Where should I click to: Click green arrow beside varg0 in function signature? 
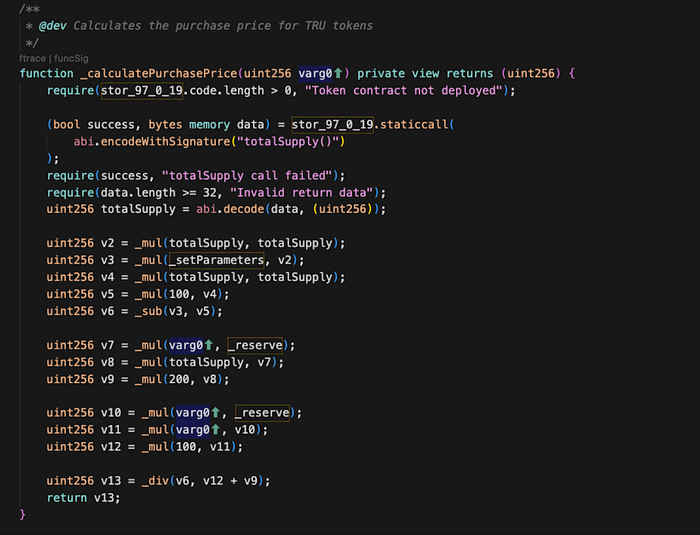339,74
